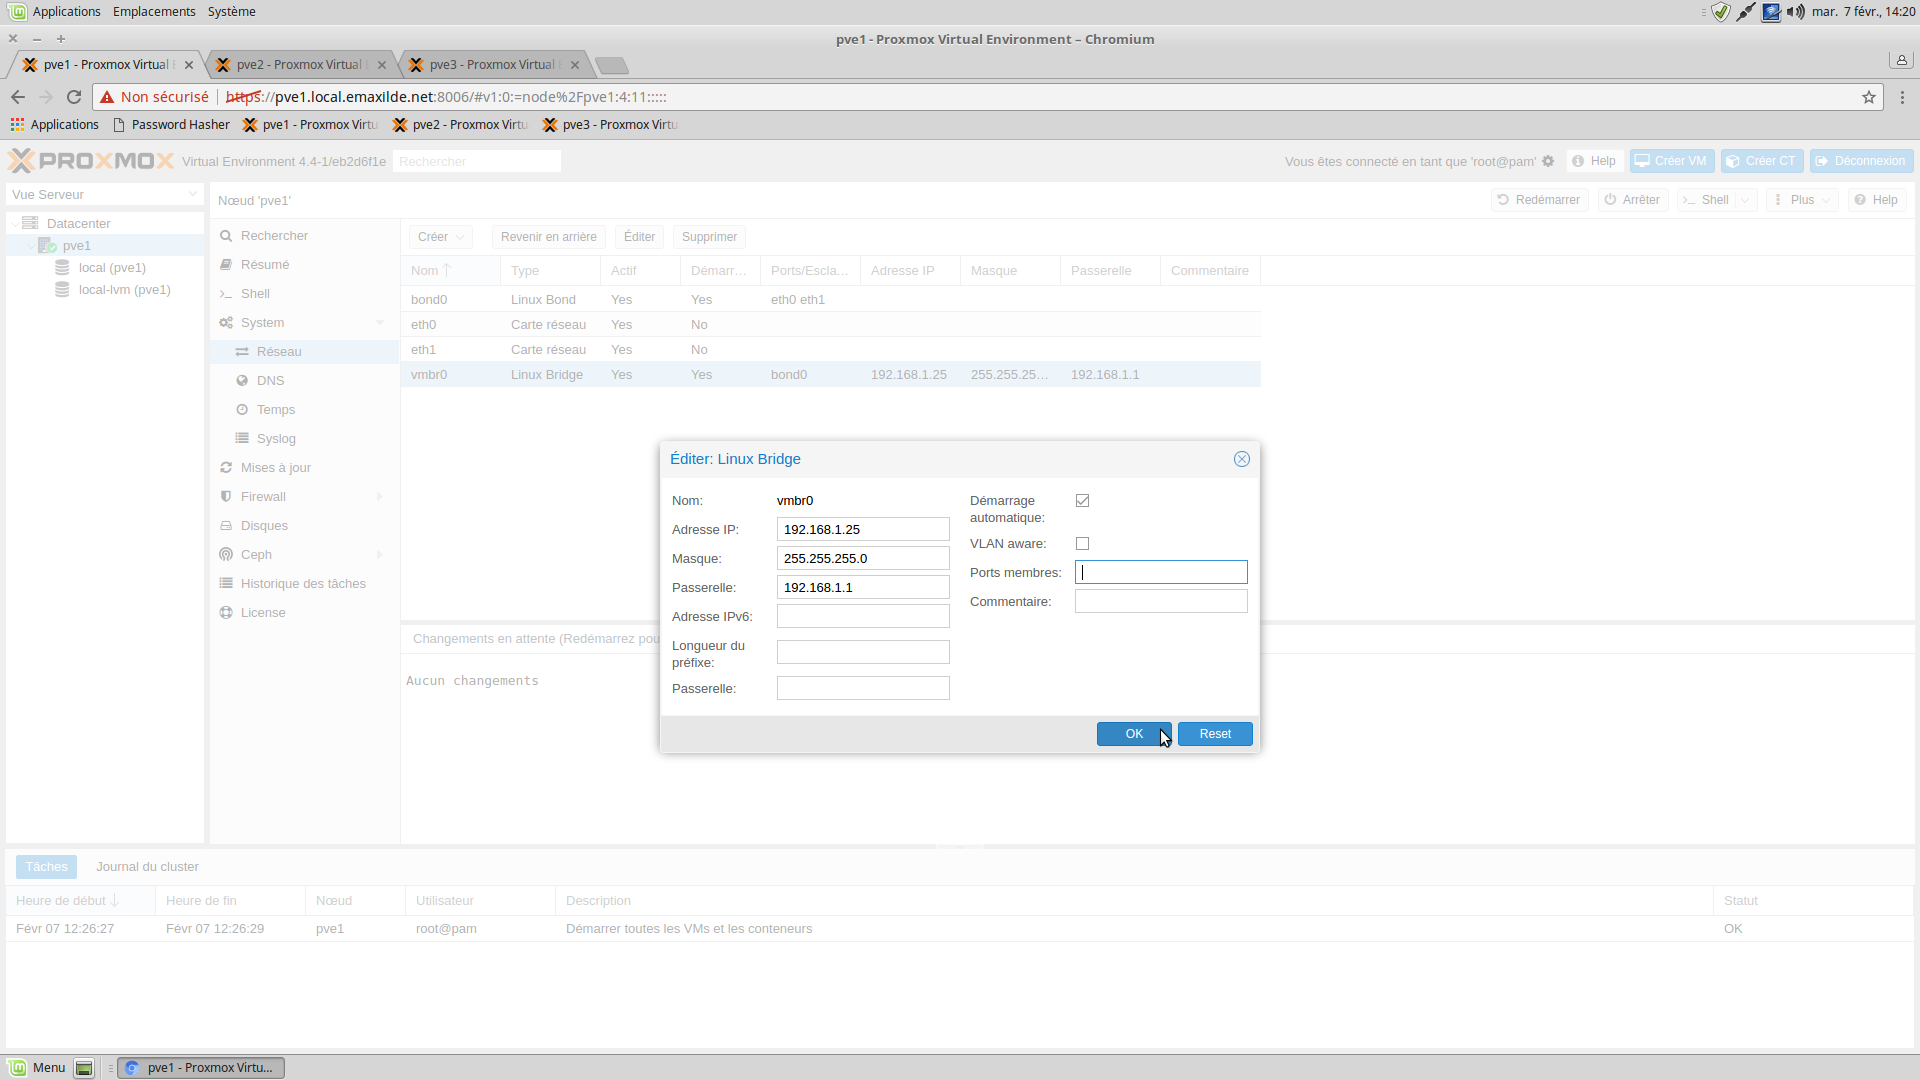Reload the page in Chromium

[x=74, y=97]
